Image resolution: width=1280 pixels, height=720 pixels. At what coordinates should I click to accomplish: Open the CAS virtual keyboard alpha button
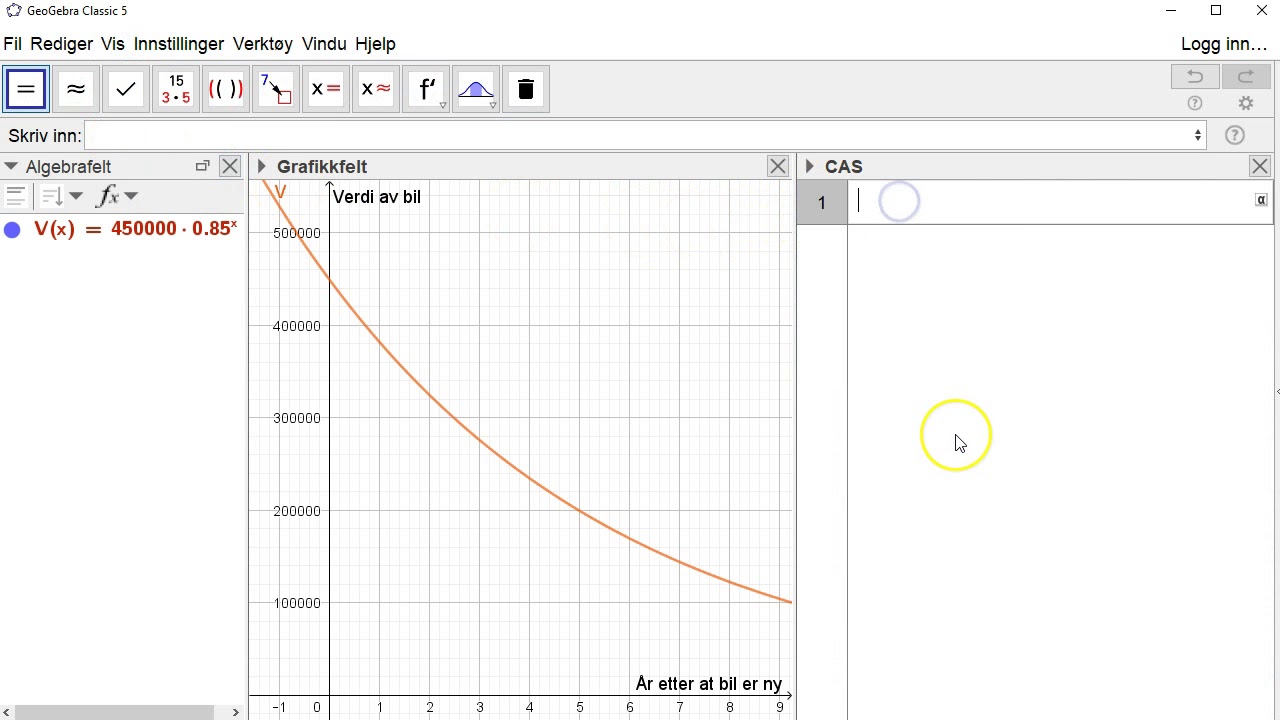1261,200
